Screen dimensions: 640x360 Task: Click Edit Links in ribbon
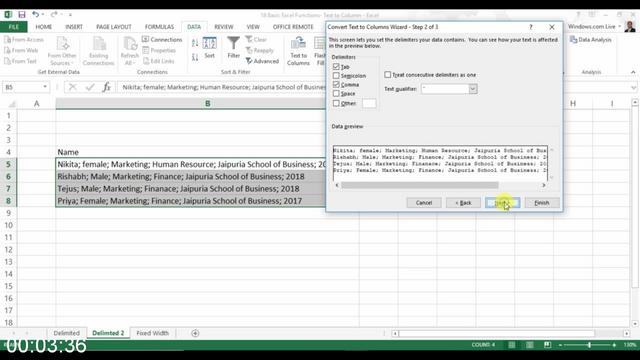point(158,61)
